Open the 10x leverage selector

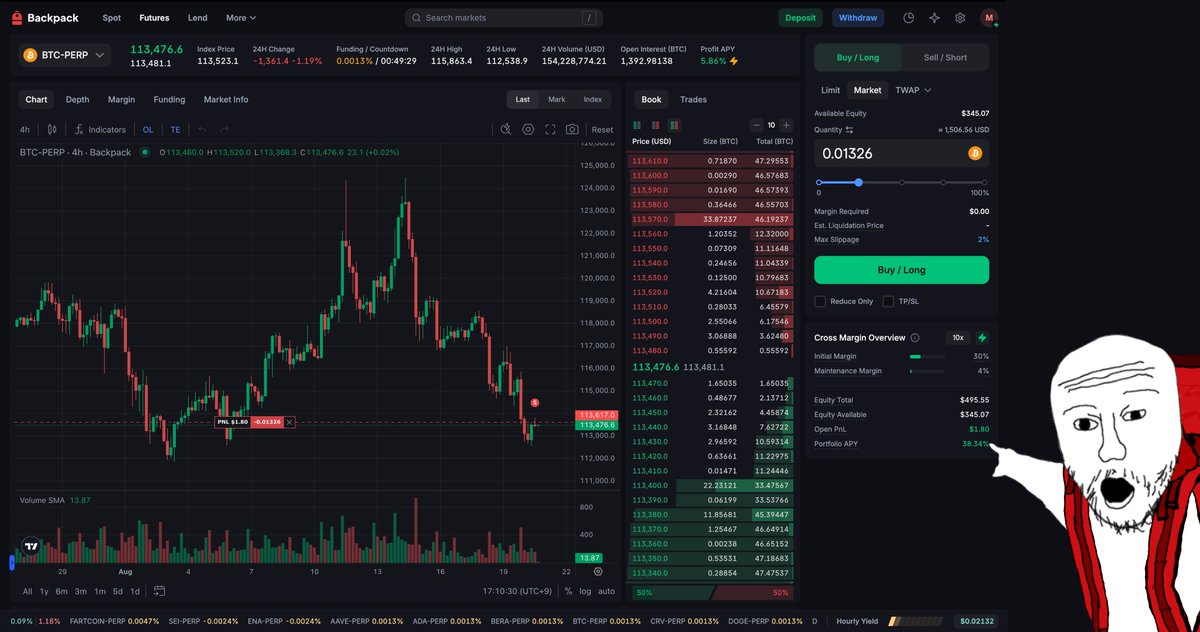[x=958, y=338]
